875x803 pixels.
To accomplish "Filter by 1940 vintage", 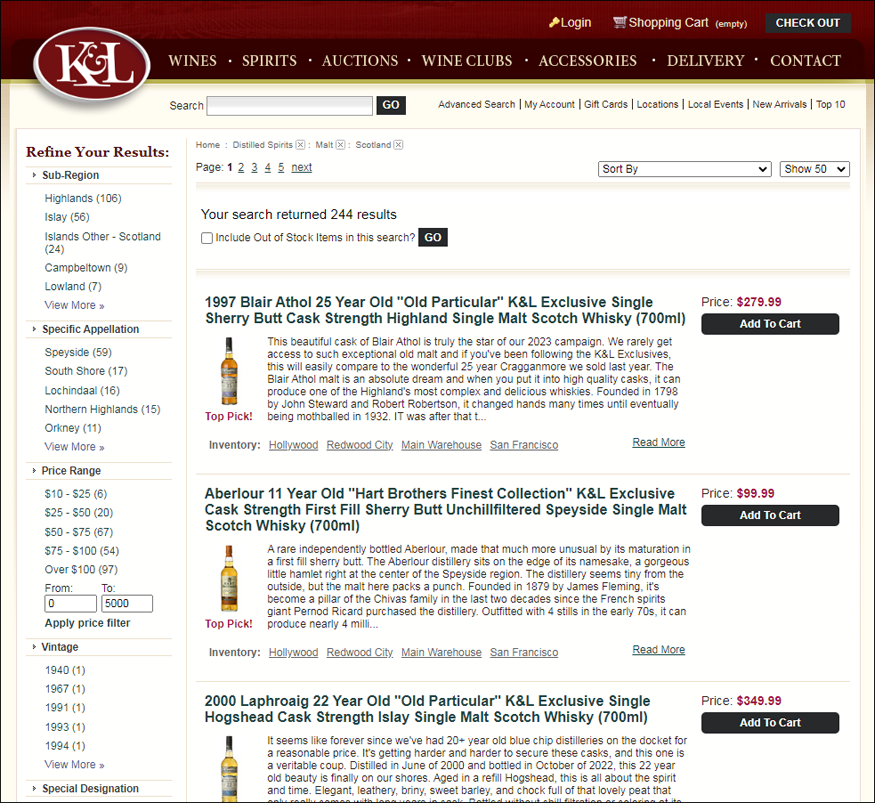I will [x=65, y=670].
